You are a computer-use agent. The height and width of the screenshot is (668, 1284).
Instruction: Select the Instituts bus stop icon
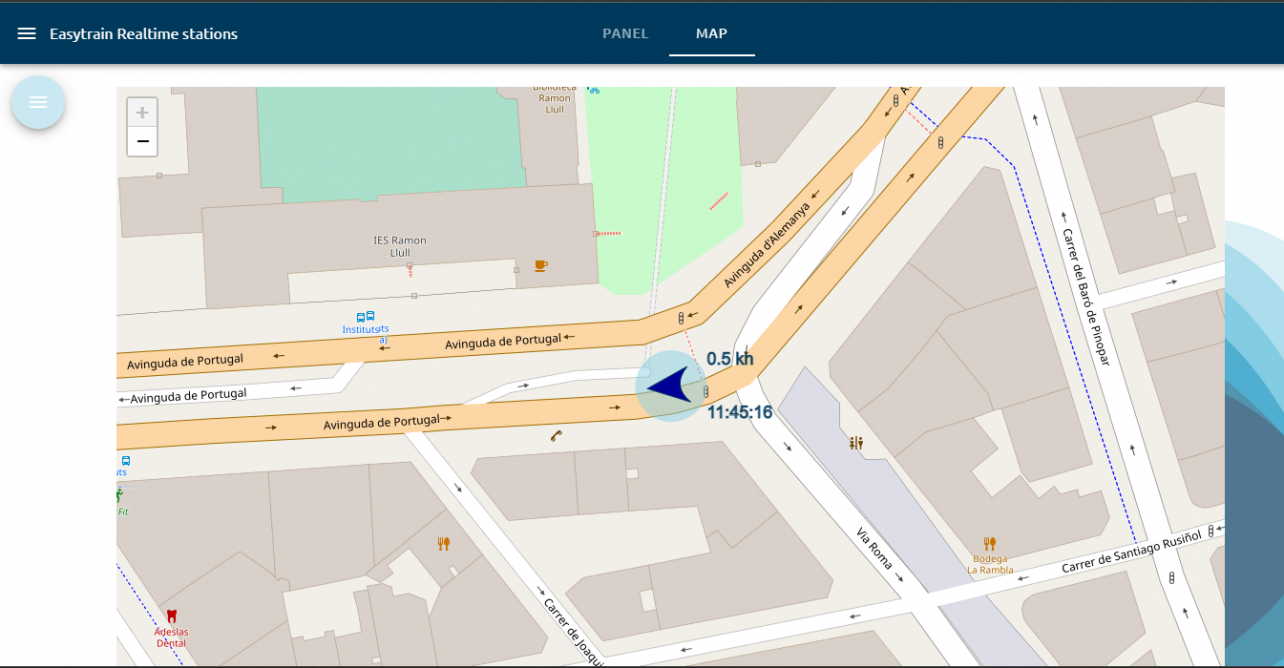[x=365, y=317]
